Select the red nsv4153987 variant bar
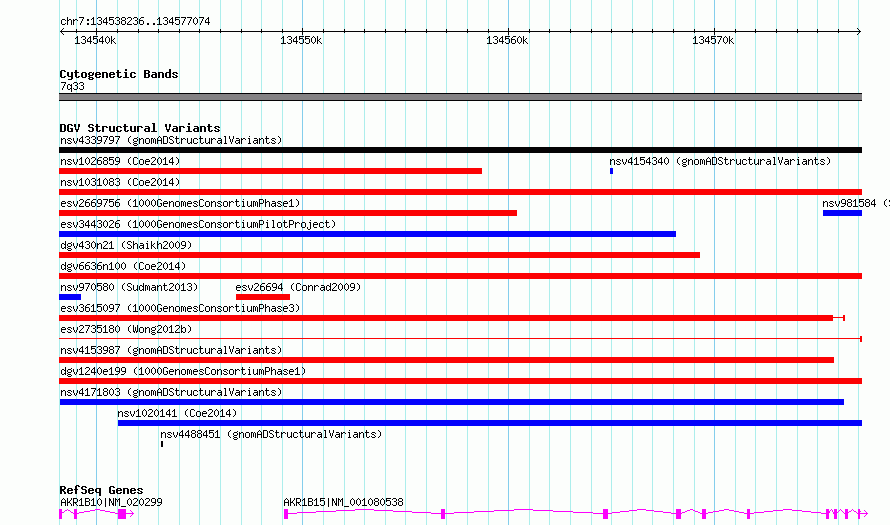This screenshot has height=525, width=890. pos(446,360)
